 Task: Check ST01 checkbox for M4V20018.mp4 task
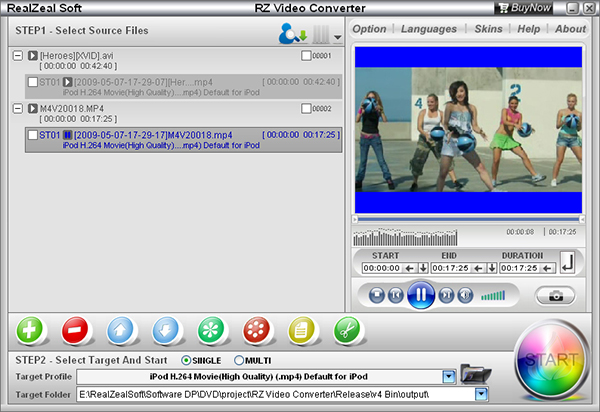33,135
